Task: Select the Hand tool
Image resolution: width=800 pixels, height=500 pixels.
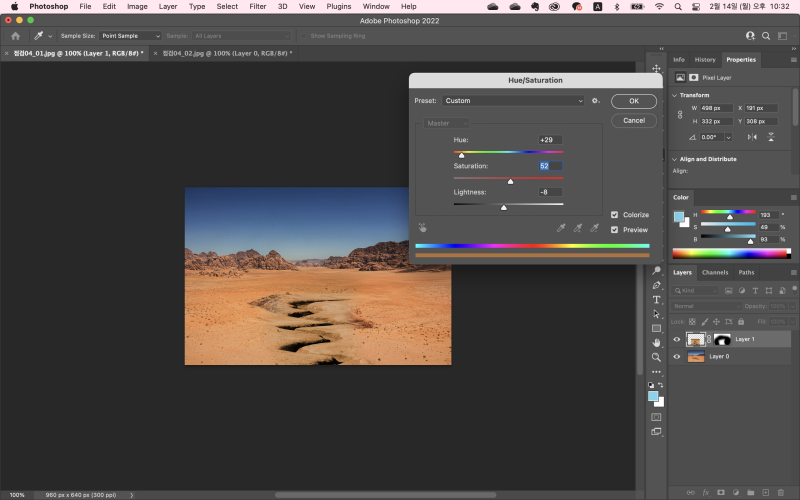Action: 656,343
